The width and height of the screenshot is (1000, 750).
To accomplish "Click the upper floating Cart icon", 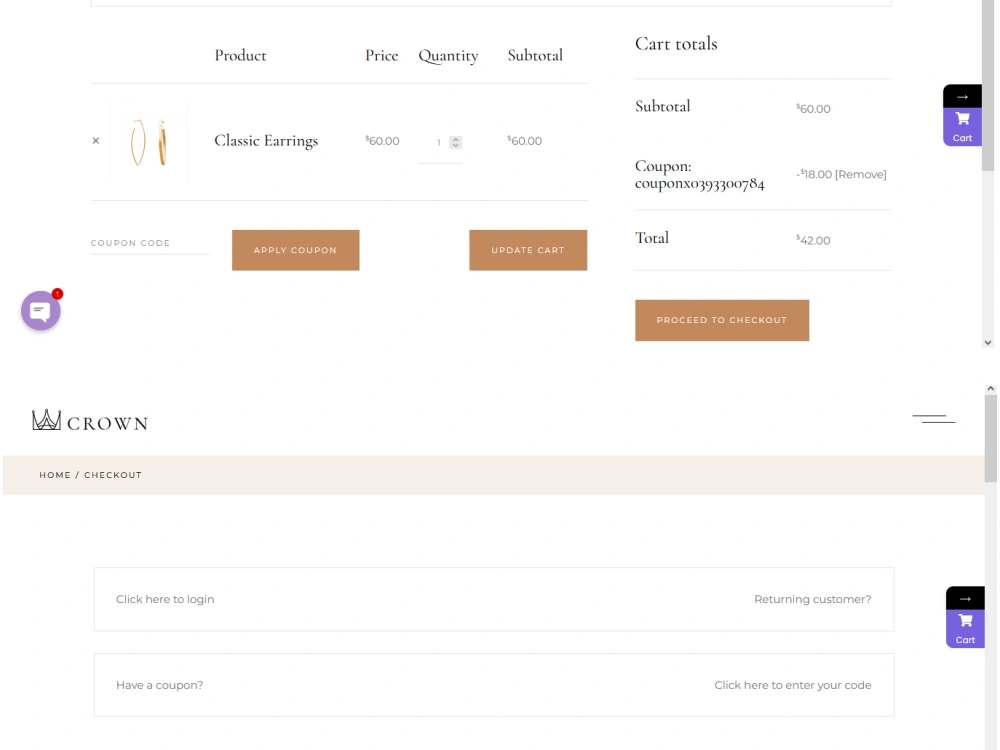I will (x=962, y=126).
